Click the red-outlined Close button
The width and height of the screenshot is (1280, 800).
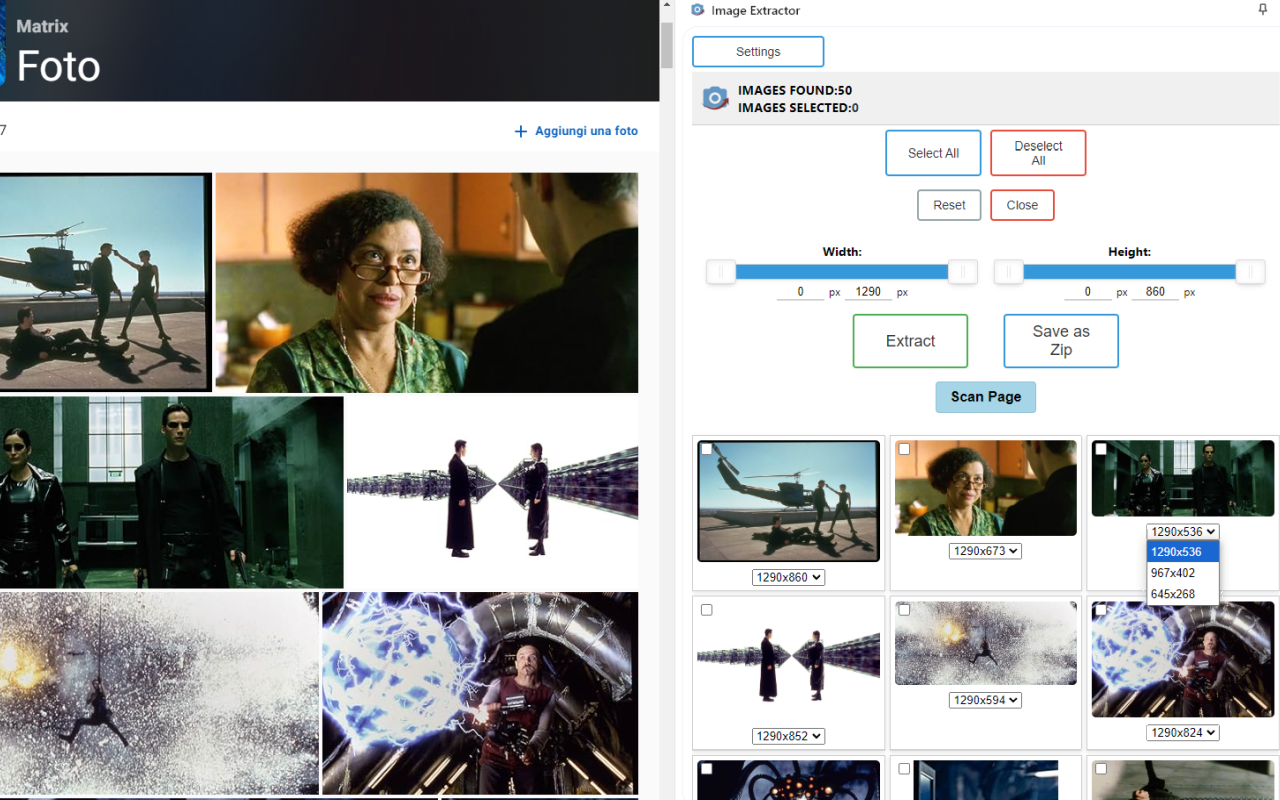pos(1022,205)
